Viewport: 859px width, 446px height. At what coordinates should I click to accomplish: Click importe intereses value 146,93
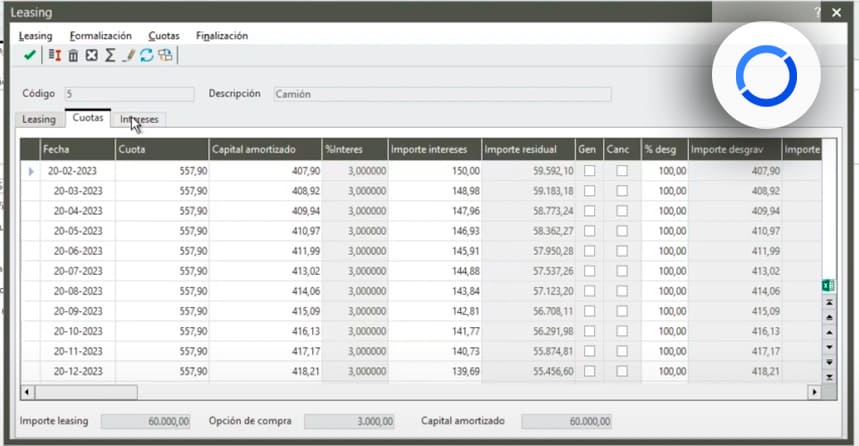(435, 231)
